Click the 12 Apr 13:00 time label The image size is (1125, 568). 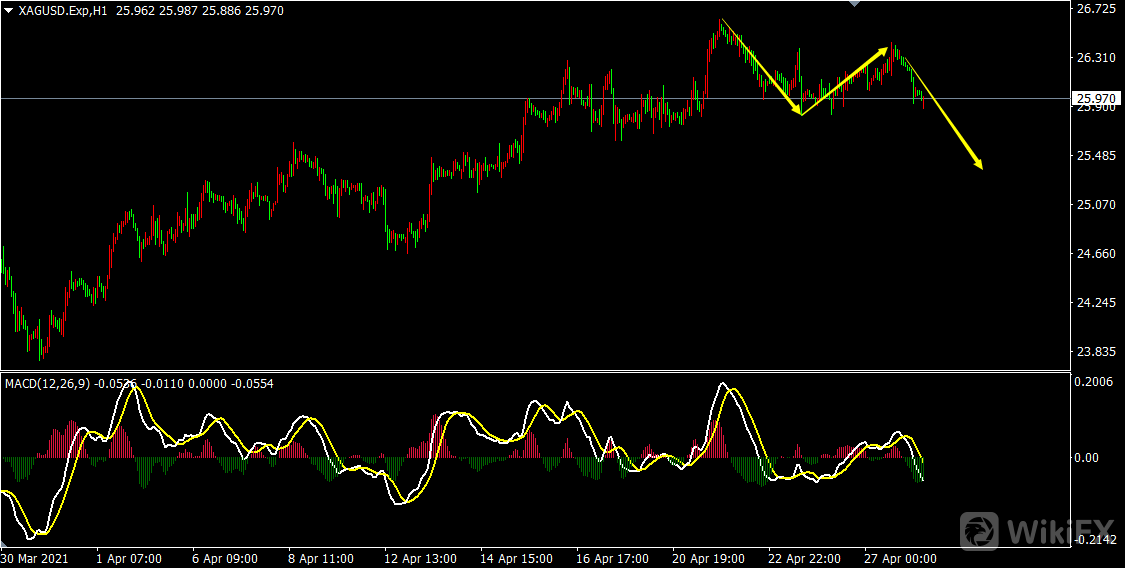(x=420, y=559)
